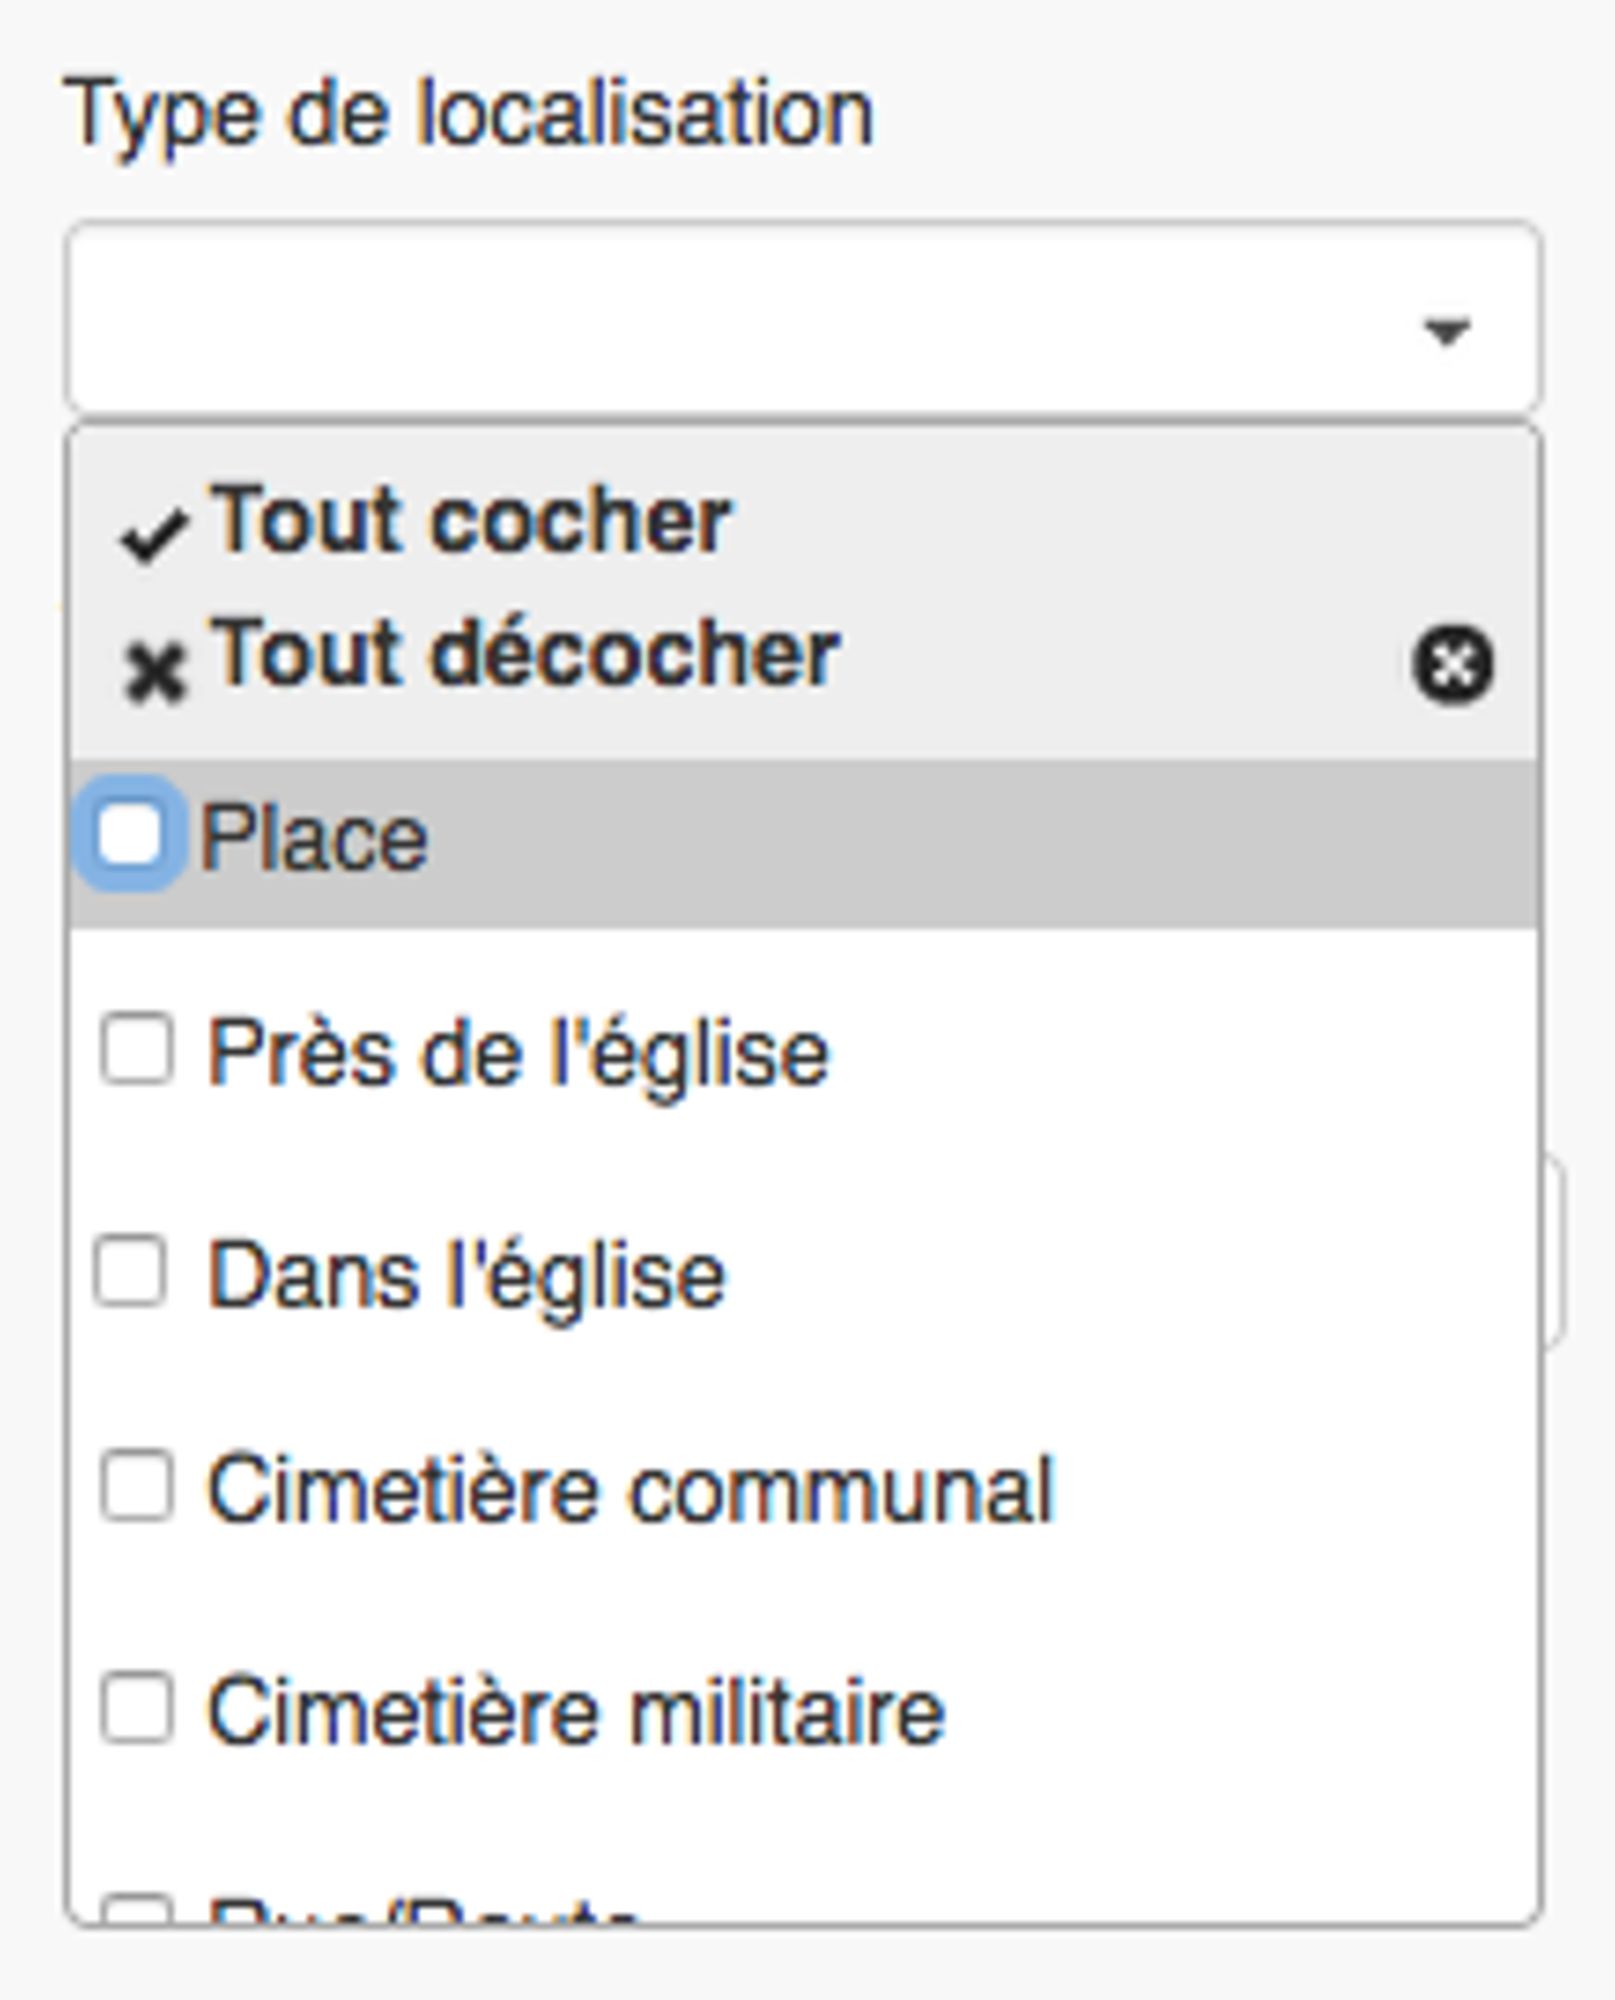Image resolution: width=1615 pixels, height=2000 pixels.
Task: Click the Type de localisation field label
Action: pyautogui.click(x=469, y=114)
